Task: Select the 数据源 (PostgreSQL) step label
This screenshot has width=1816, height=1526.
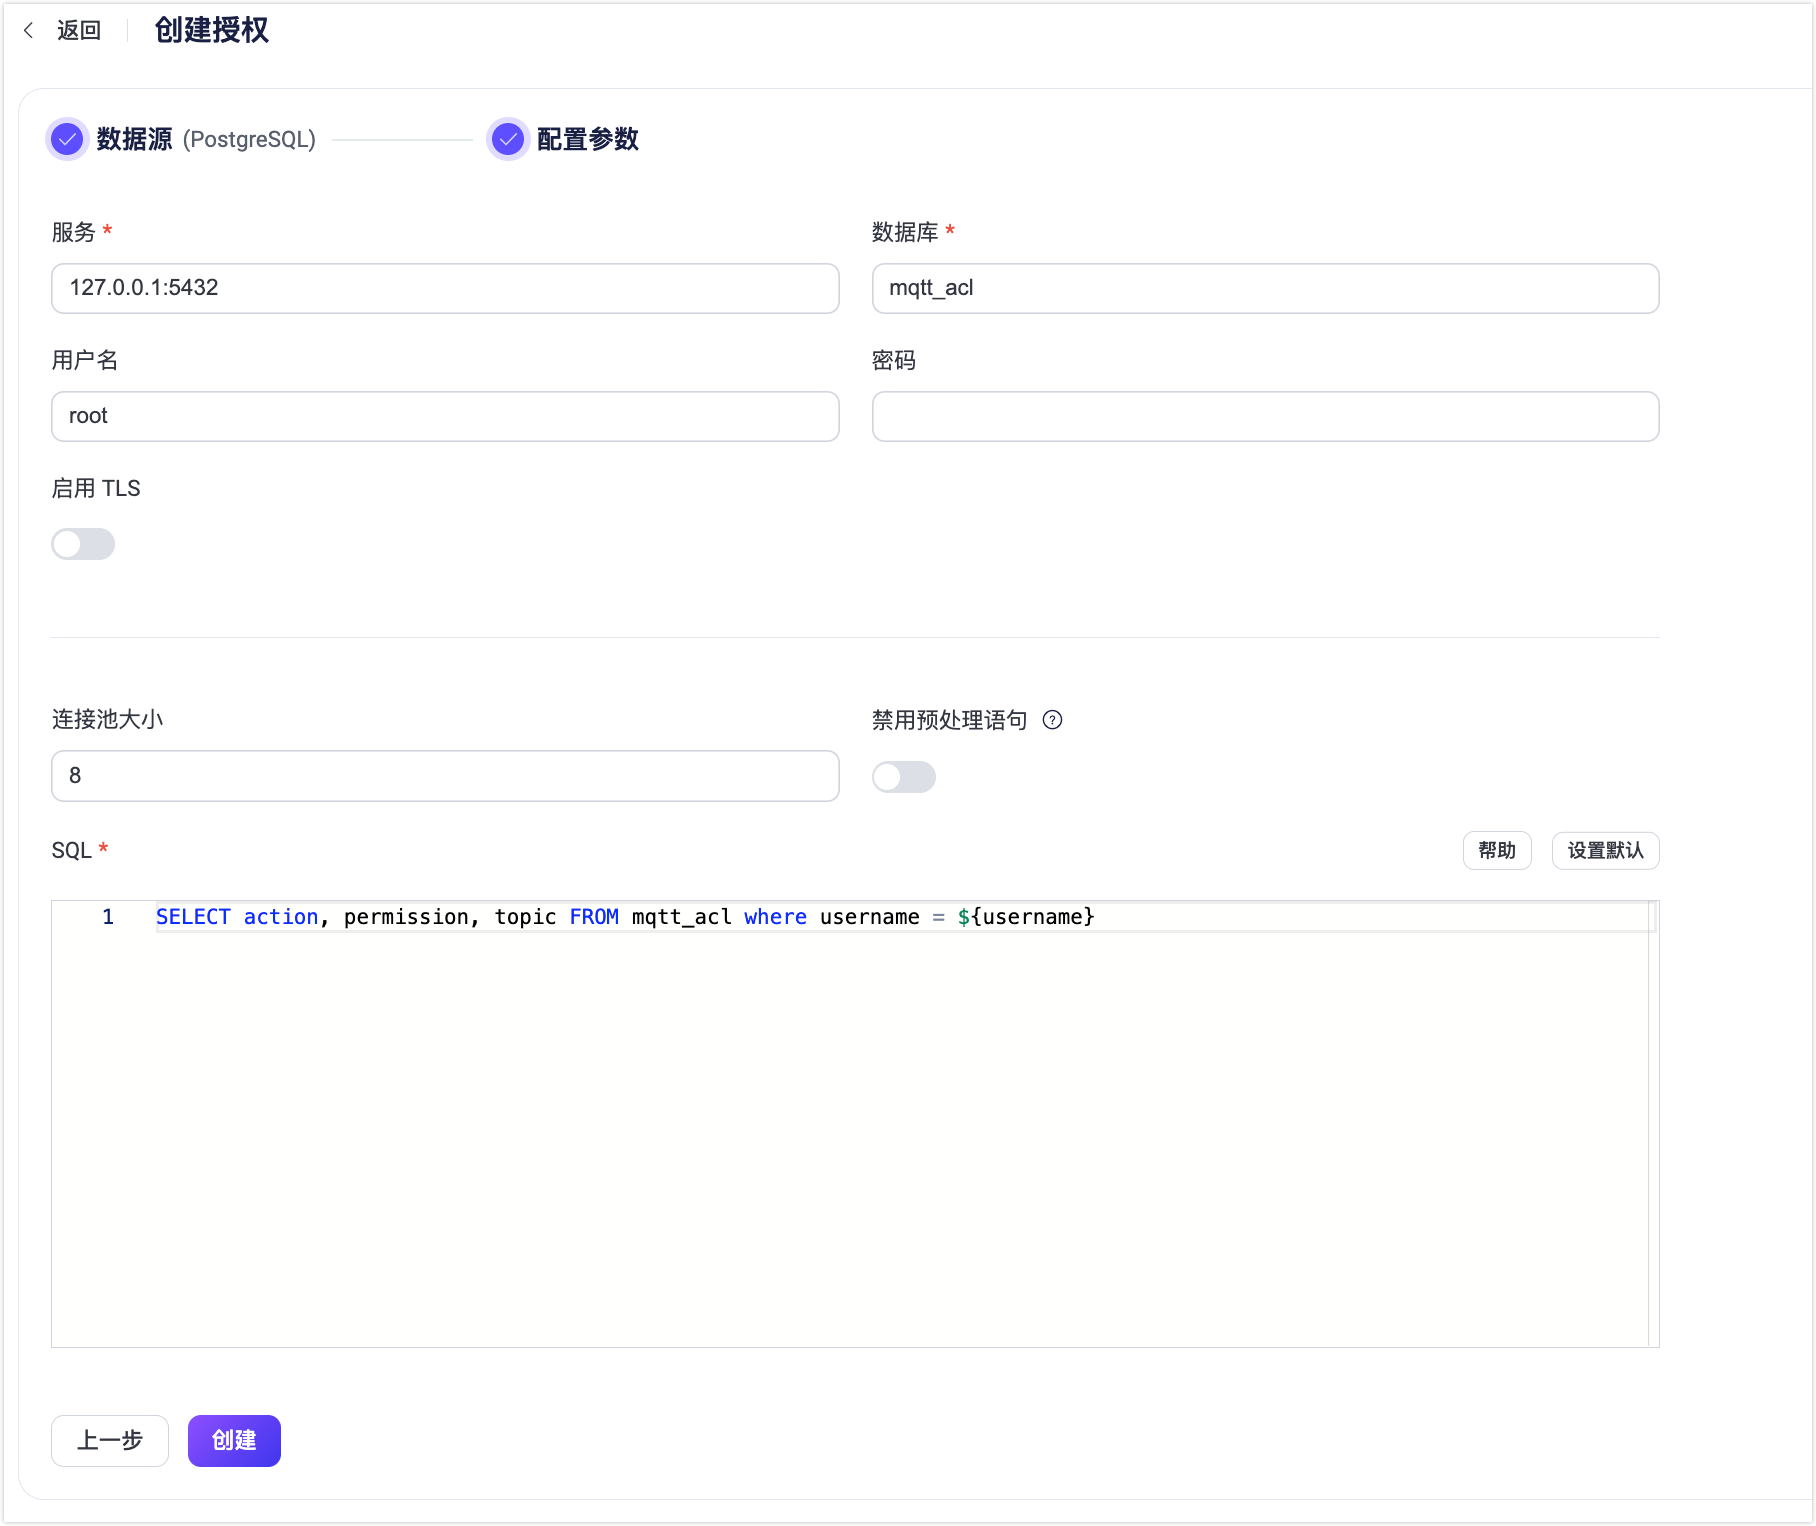Action: [x=204, y=140]
